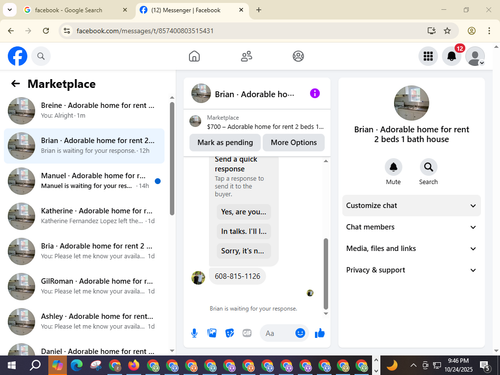
Task: Open the Katherine conversation
Action: 84,216
